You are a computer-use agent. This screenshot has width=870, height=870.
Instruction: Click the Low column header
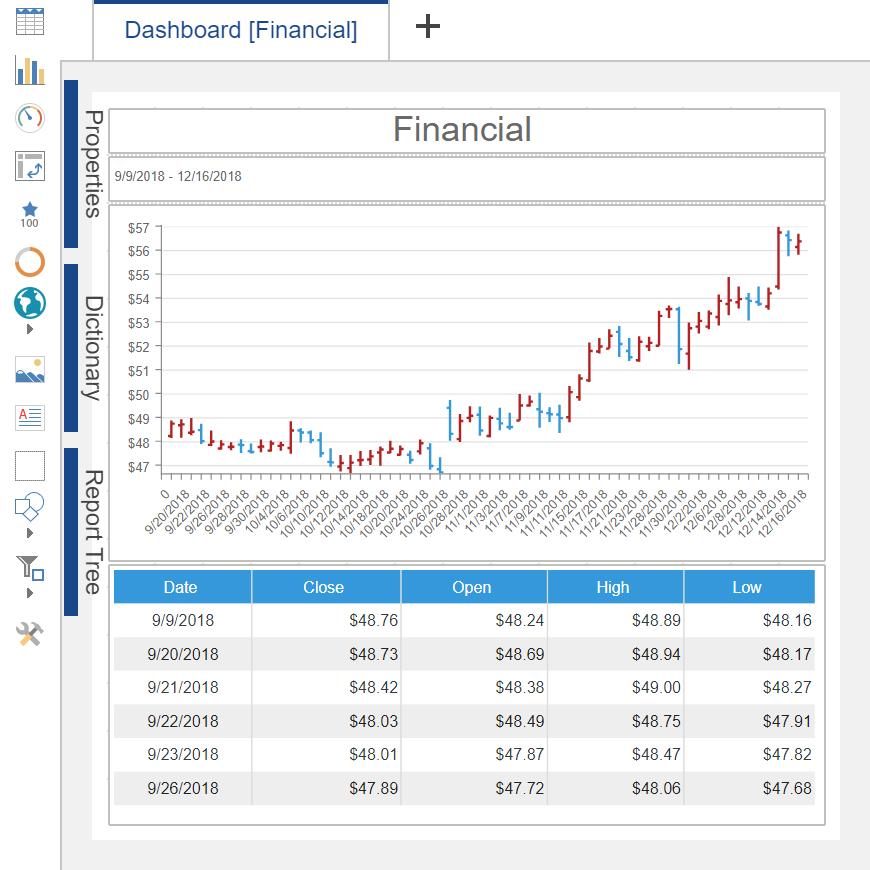(750, 587)
